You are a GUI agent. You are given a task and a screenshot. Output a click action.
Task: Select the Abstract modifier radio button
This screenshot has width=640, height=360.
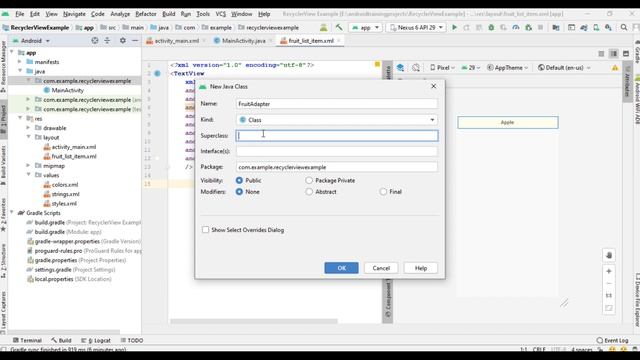click(x=309, y=191)
